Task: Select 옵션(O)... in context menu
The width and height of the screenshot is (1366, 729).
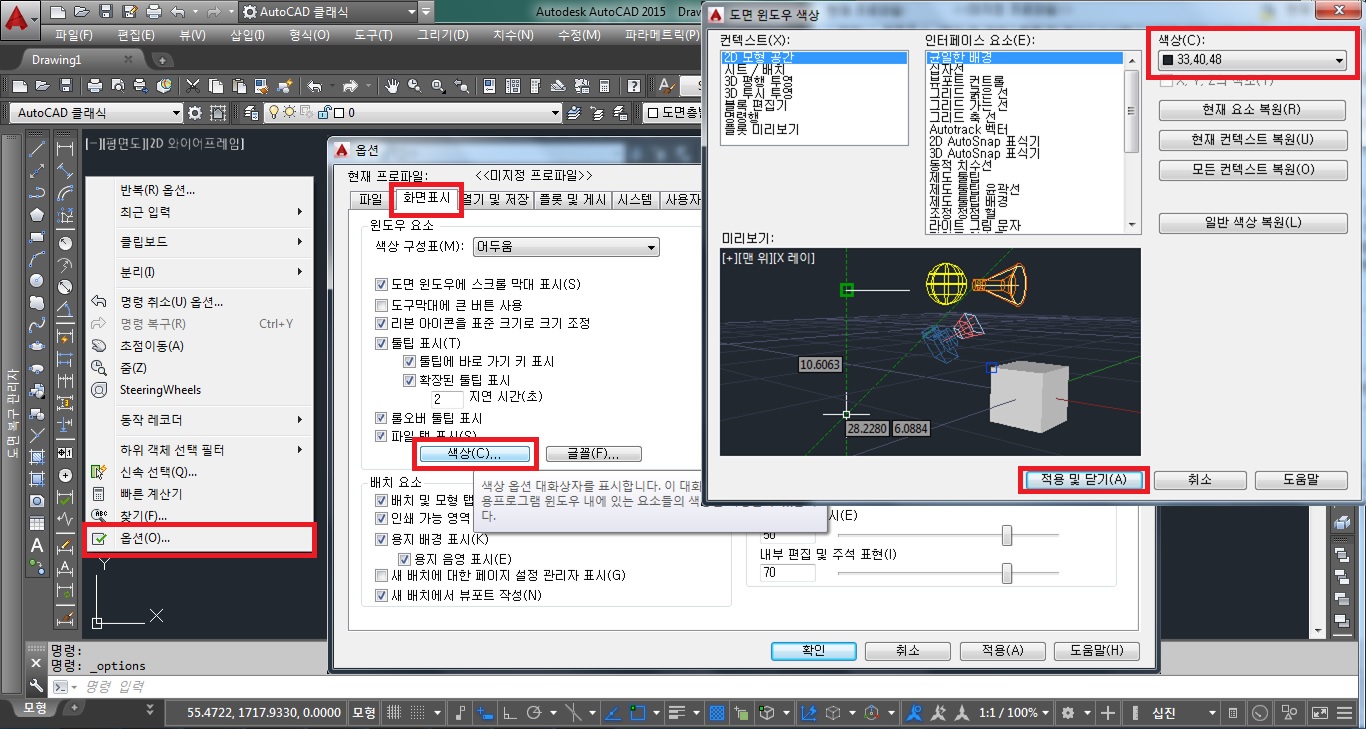Action: coord(200,538)
